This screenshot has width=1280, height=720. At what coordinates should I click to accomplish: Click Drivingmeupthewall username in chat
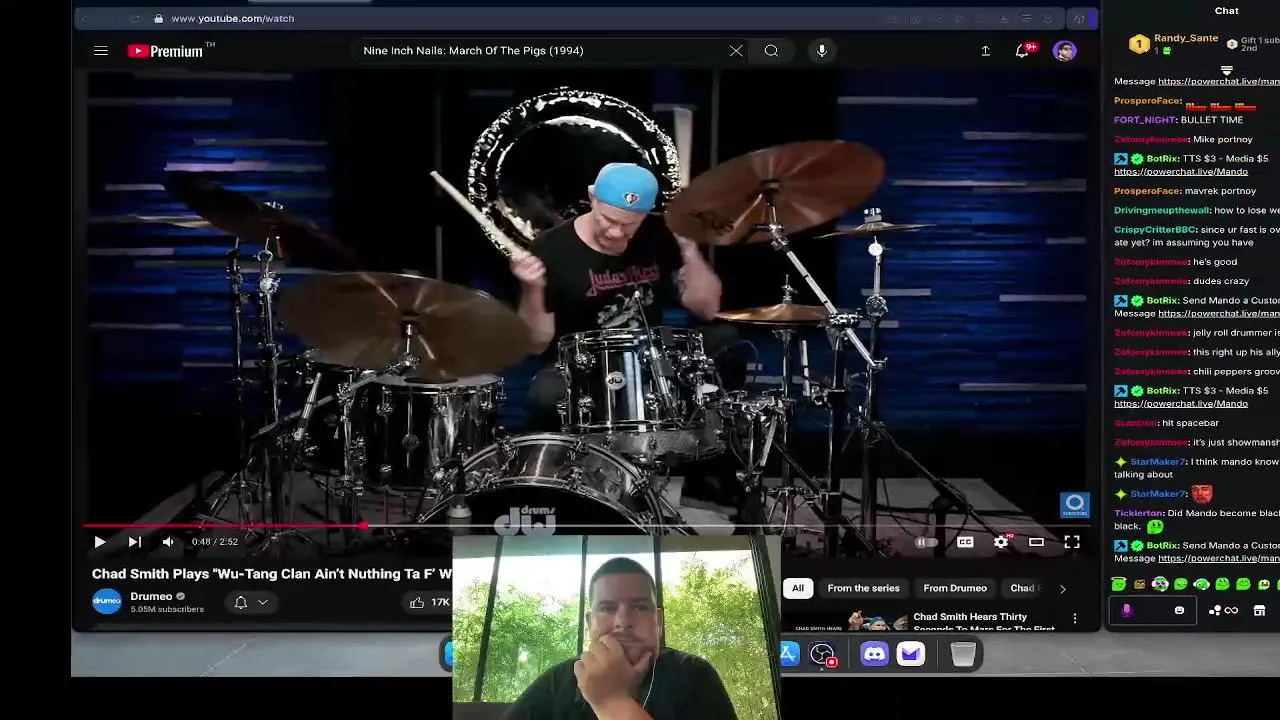[1161, 211]
